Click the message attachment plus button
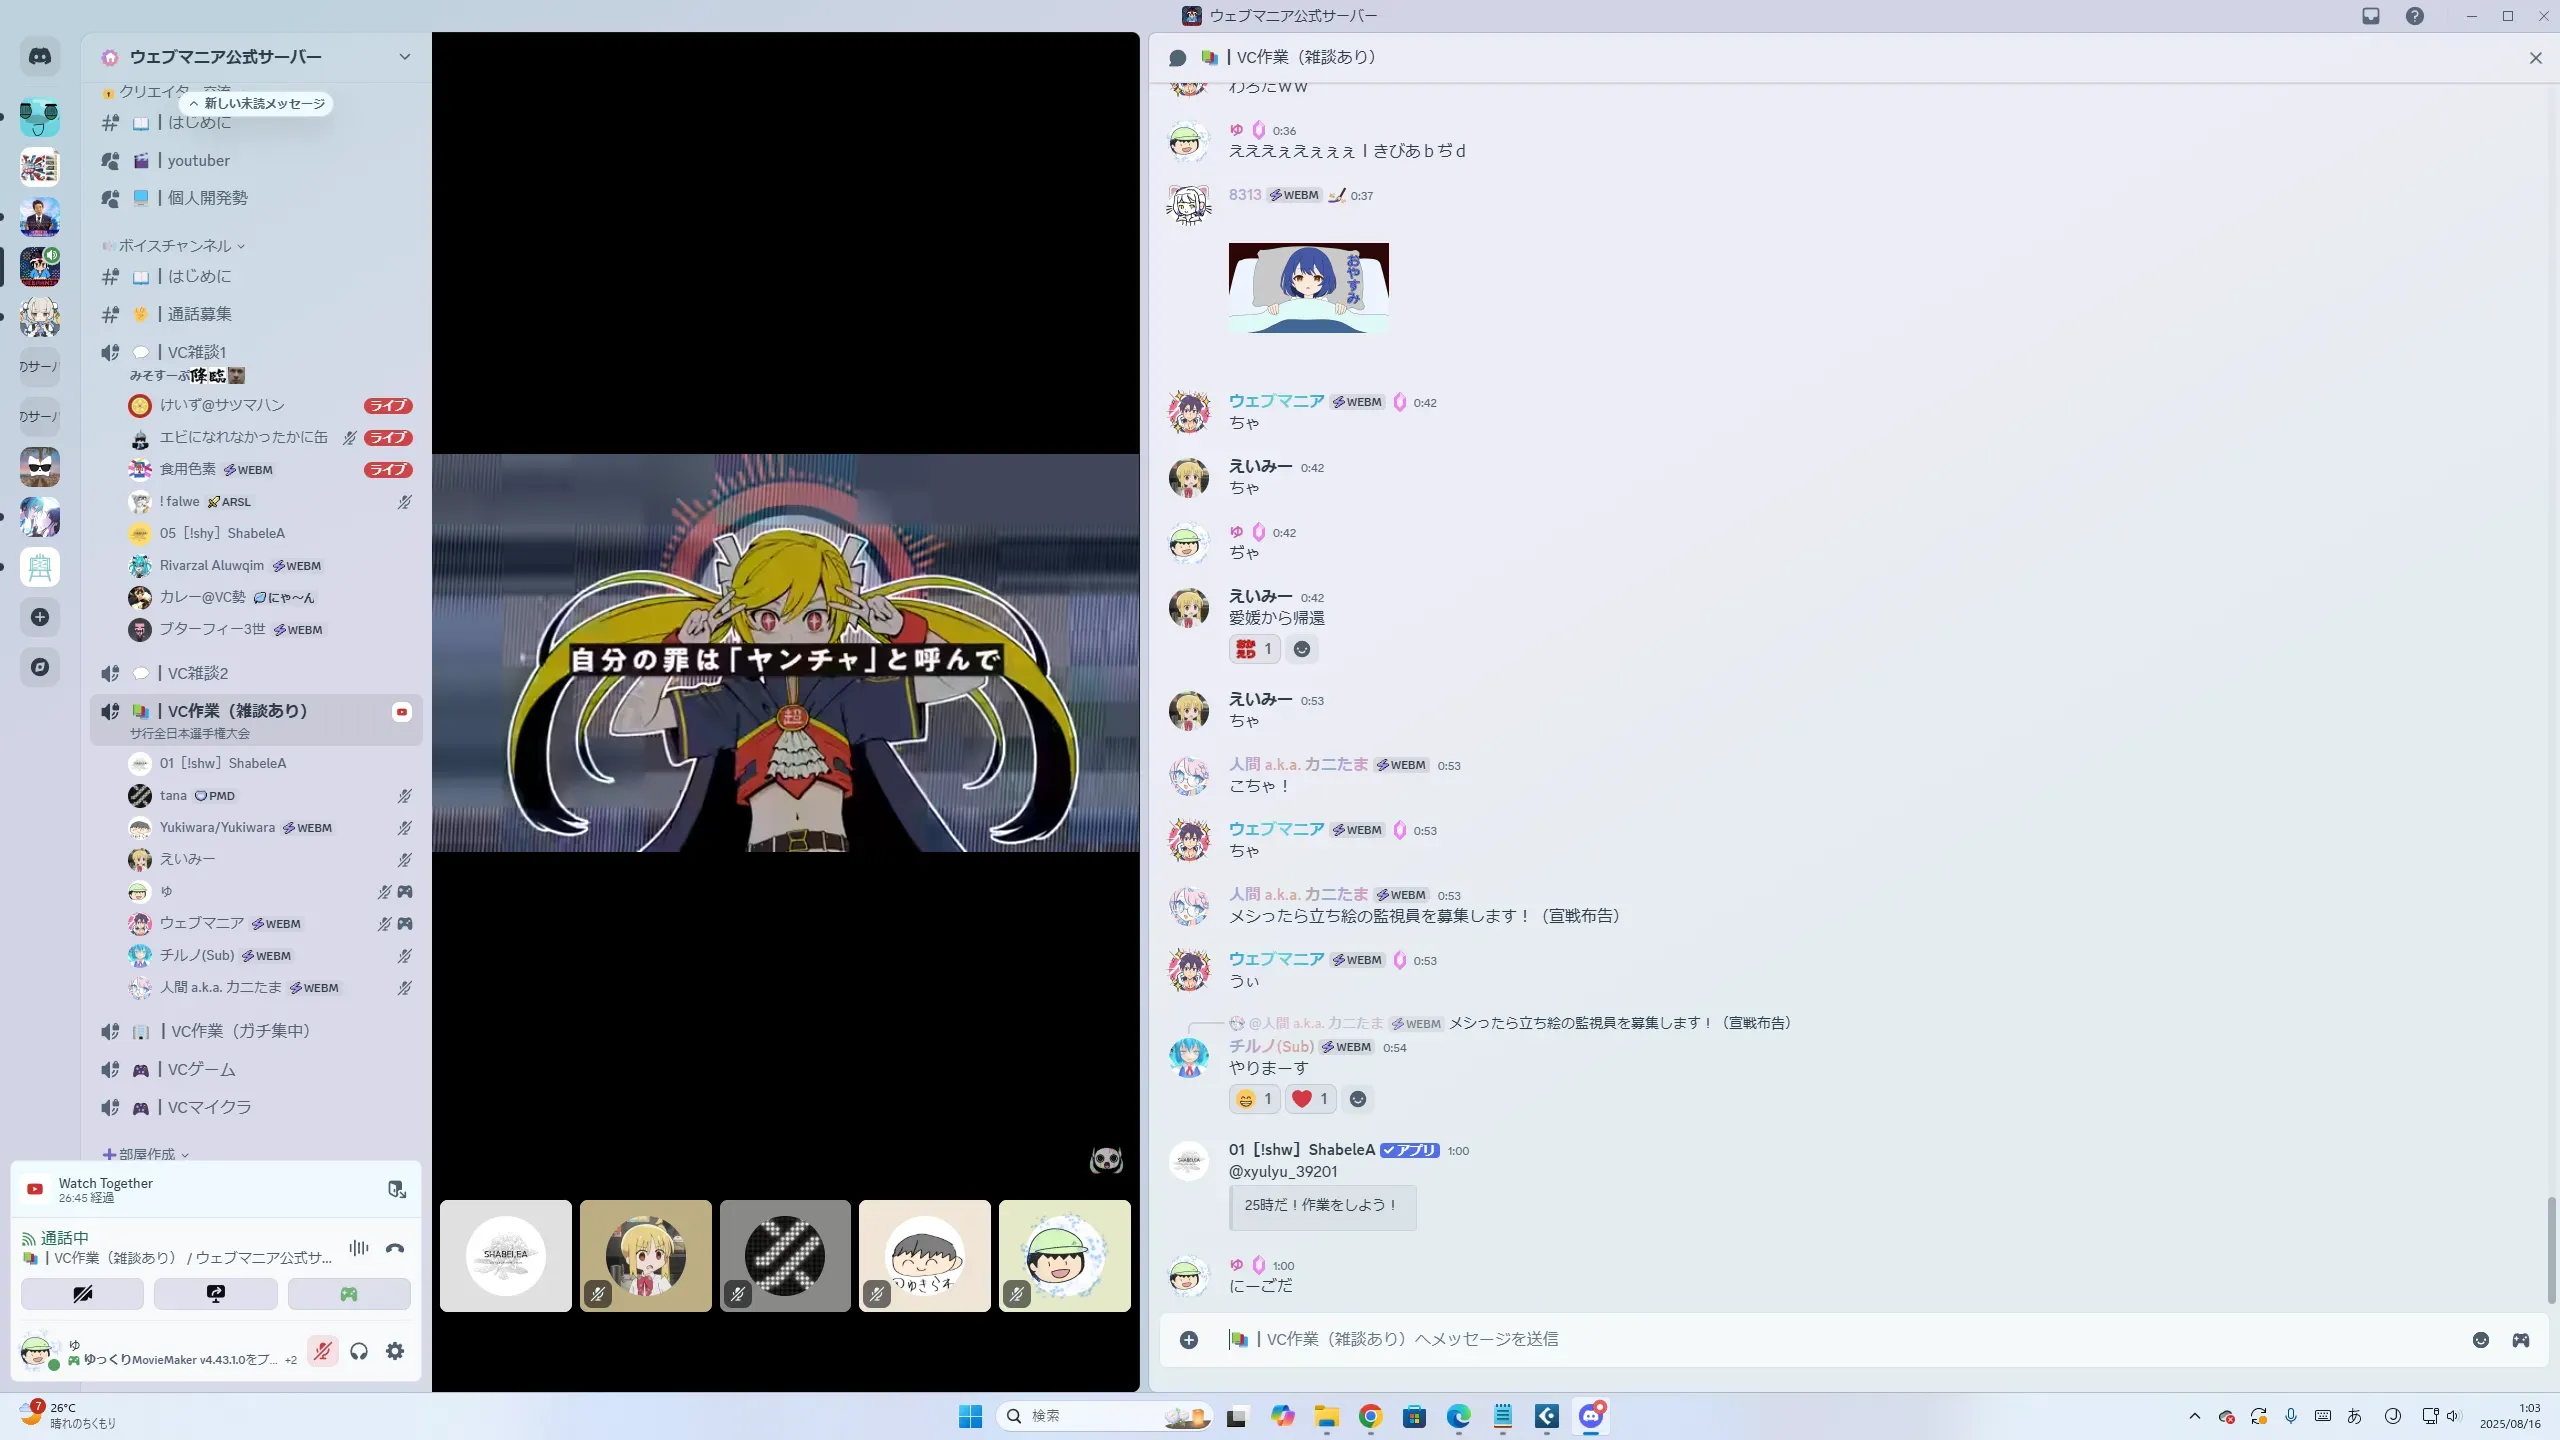The width and height of the screenshot is (2560, 1440). coord(1189,1340)
